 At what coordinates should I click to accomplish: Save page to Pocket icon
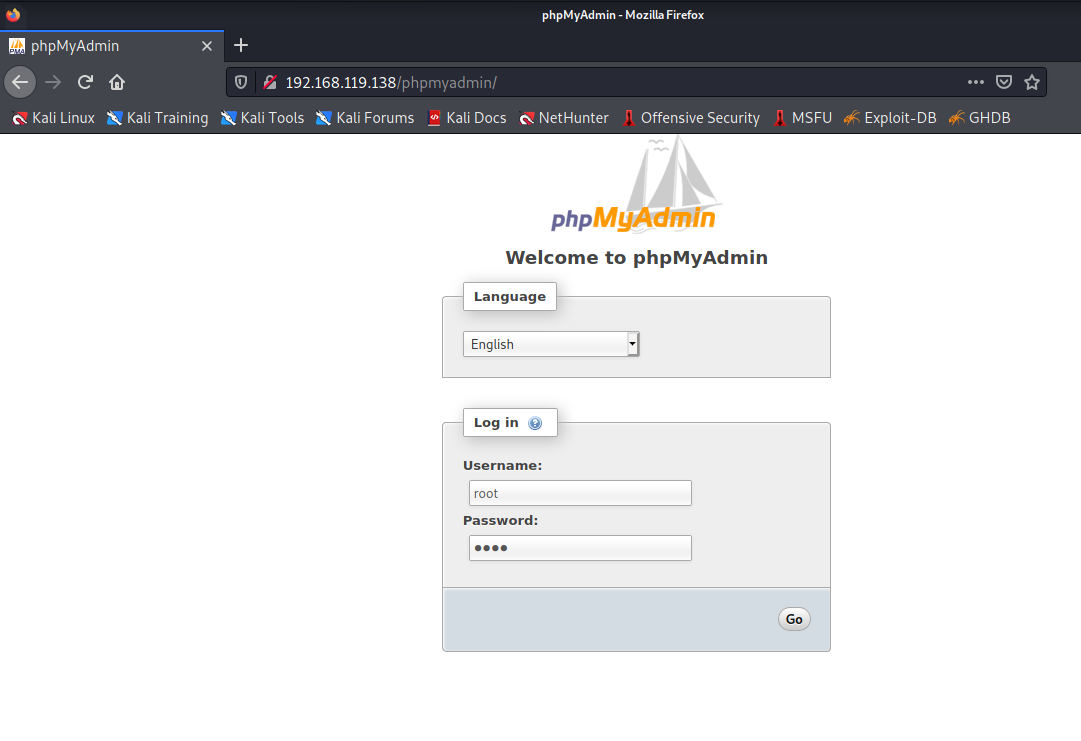tap(1004, 82)
